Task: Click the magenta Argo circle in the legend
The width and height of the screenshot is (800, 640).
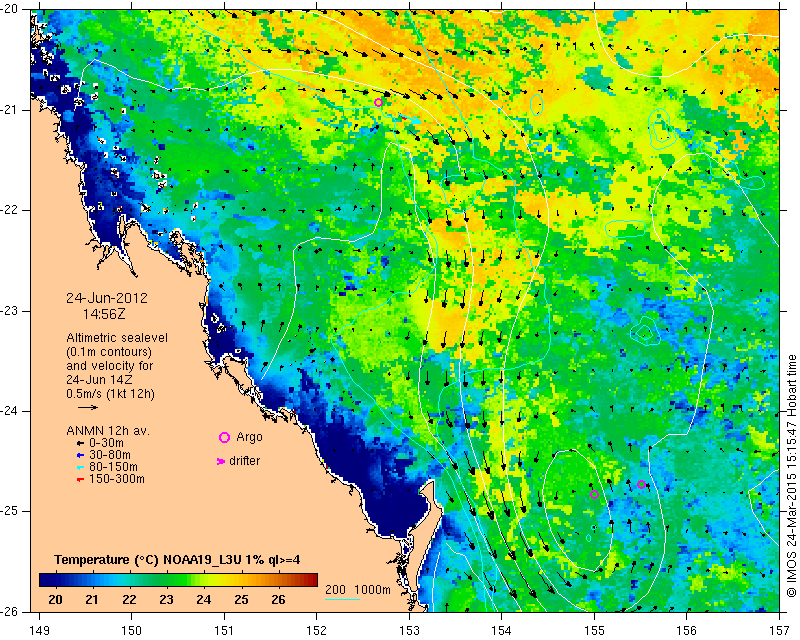Action: click(224, 437)
